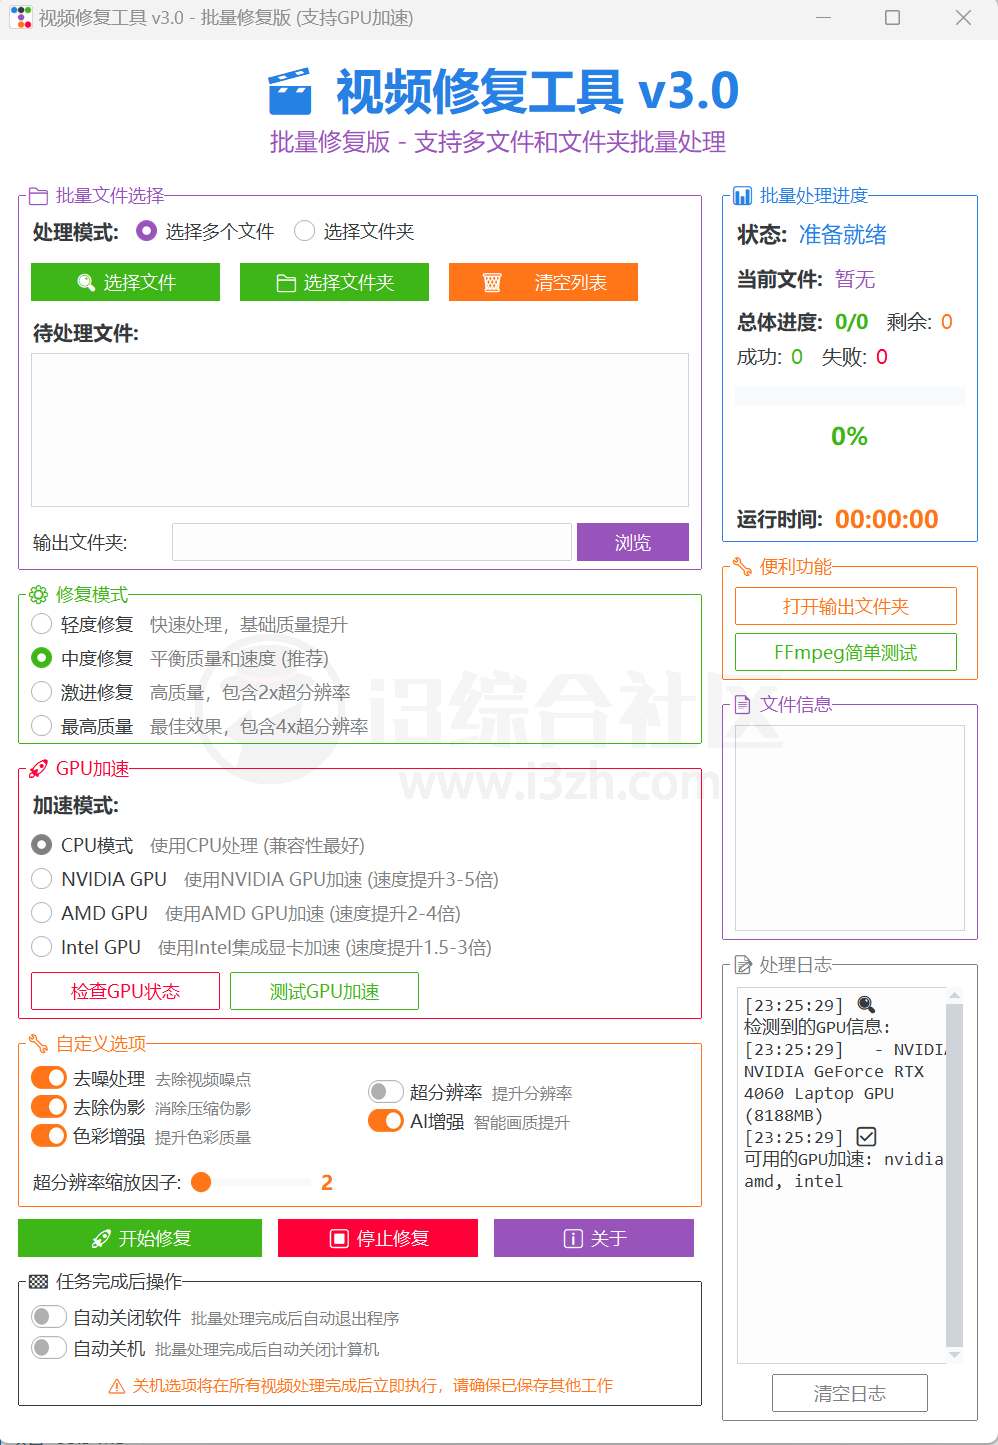Click 打开输出文件夹 button
Image resolution: width=998 pixels, height=1445 pixels.
click(846, 606)
